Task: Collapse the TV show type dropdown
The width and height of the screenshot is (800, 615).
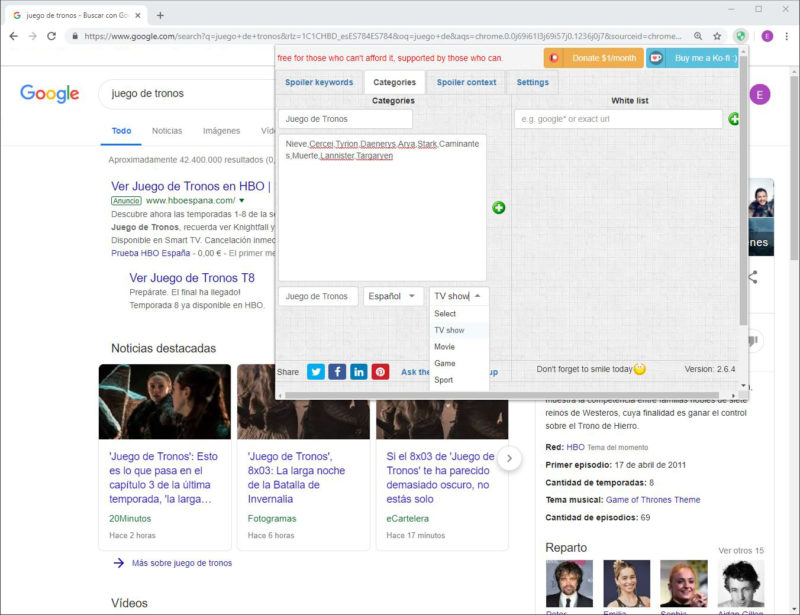Action: click(x=459, y=296)
